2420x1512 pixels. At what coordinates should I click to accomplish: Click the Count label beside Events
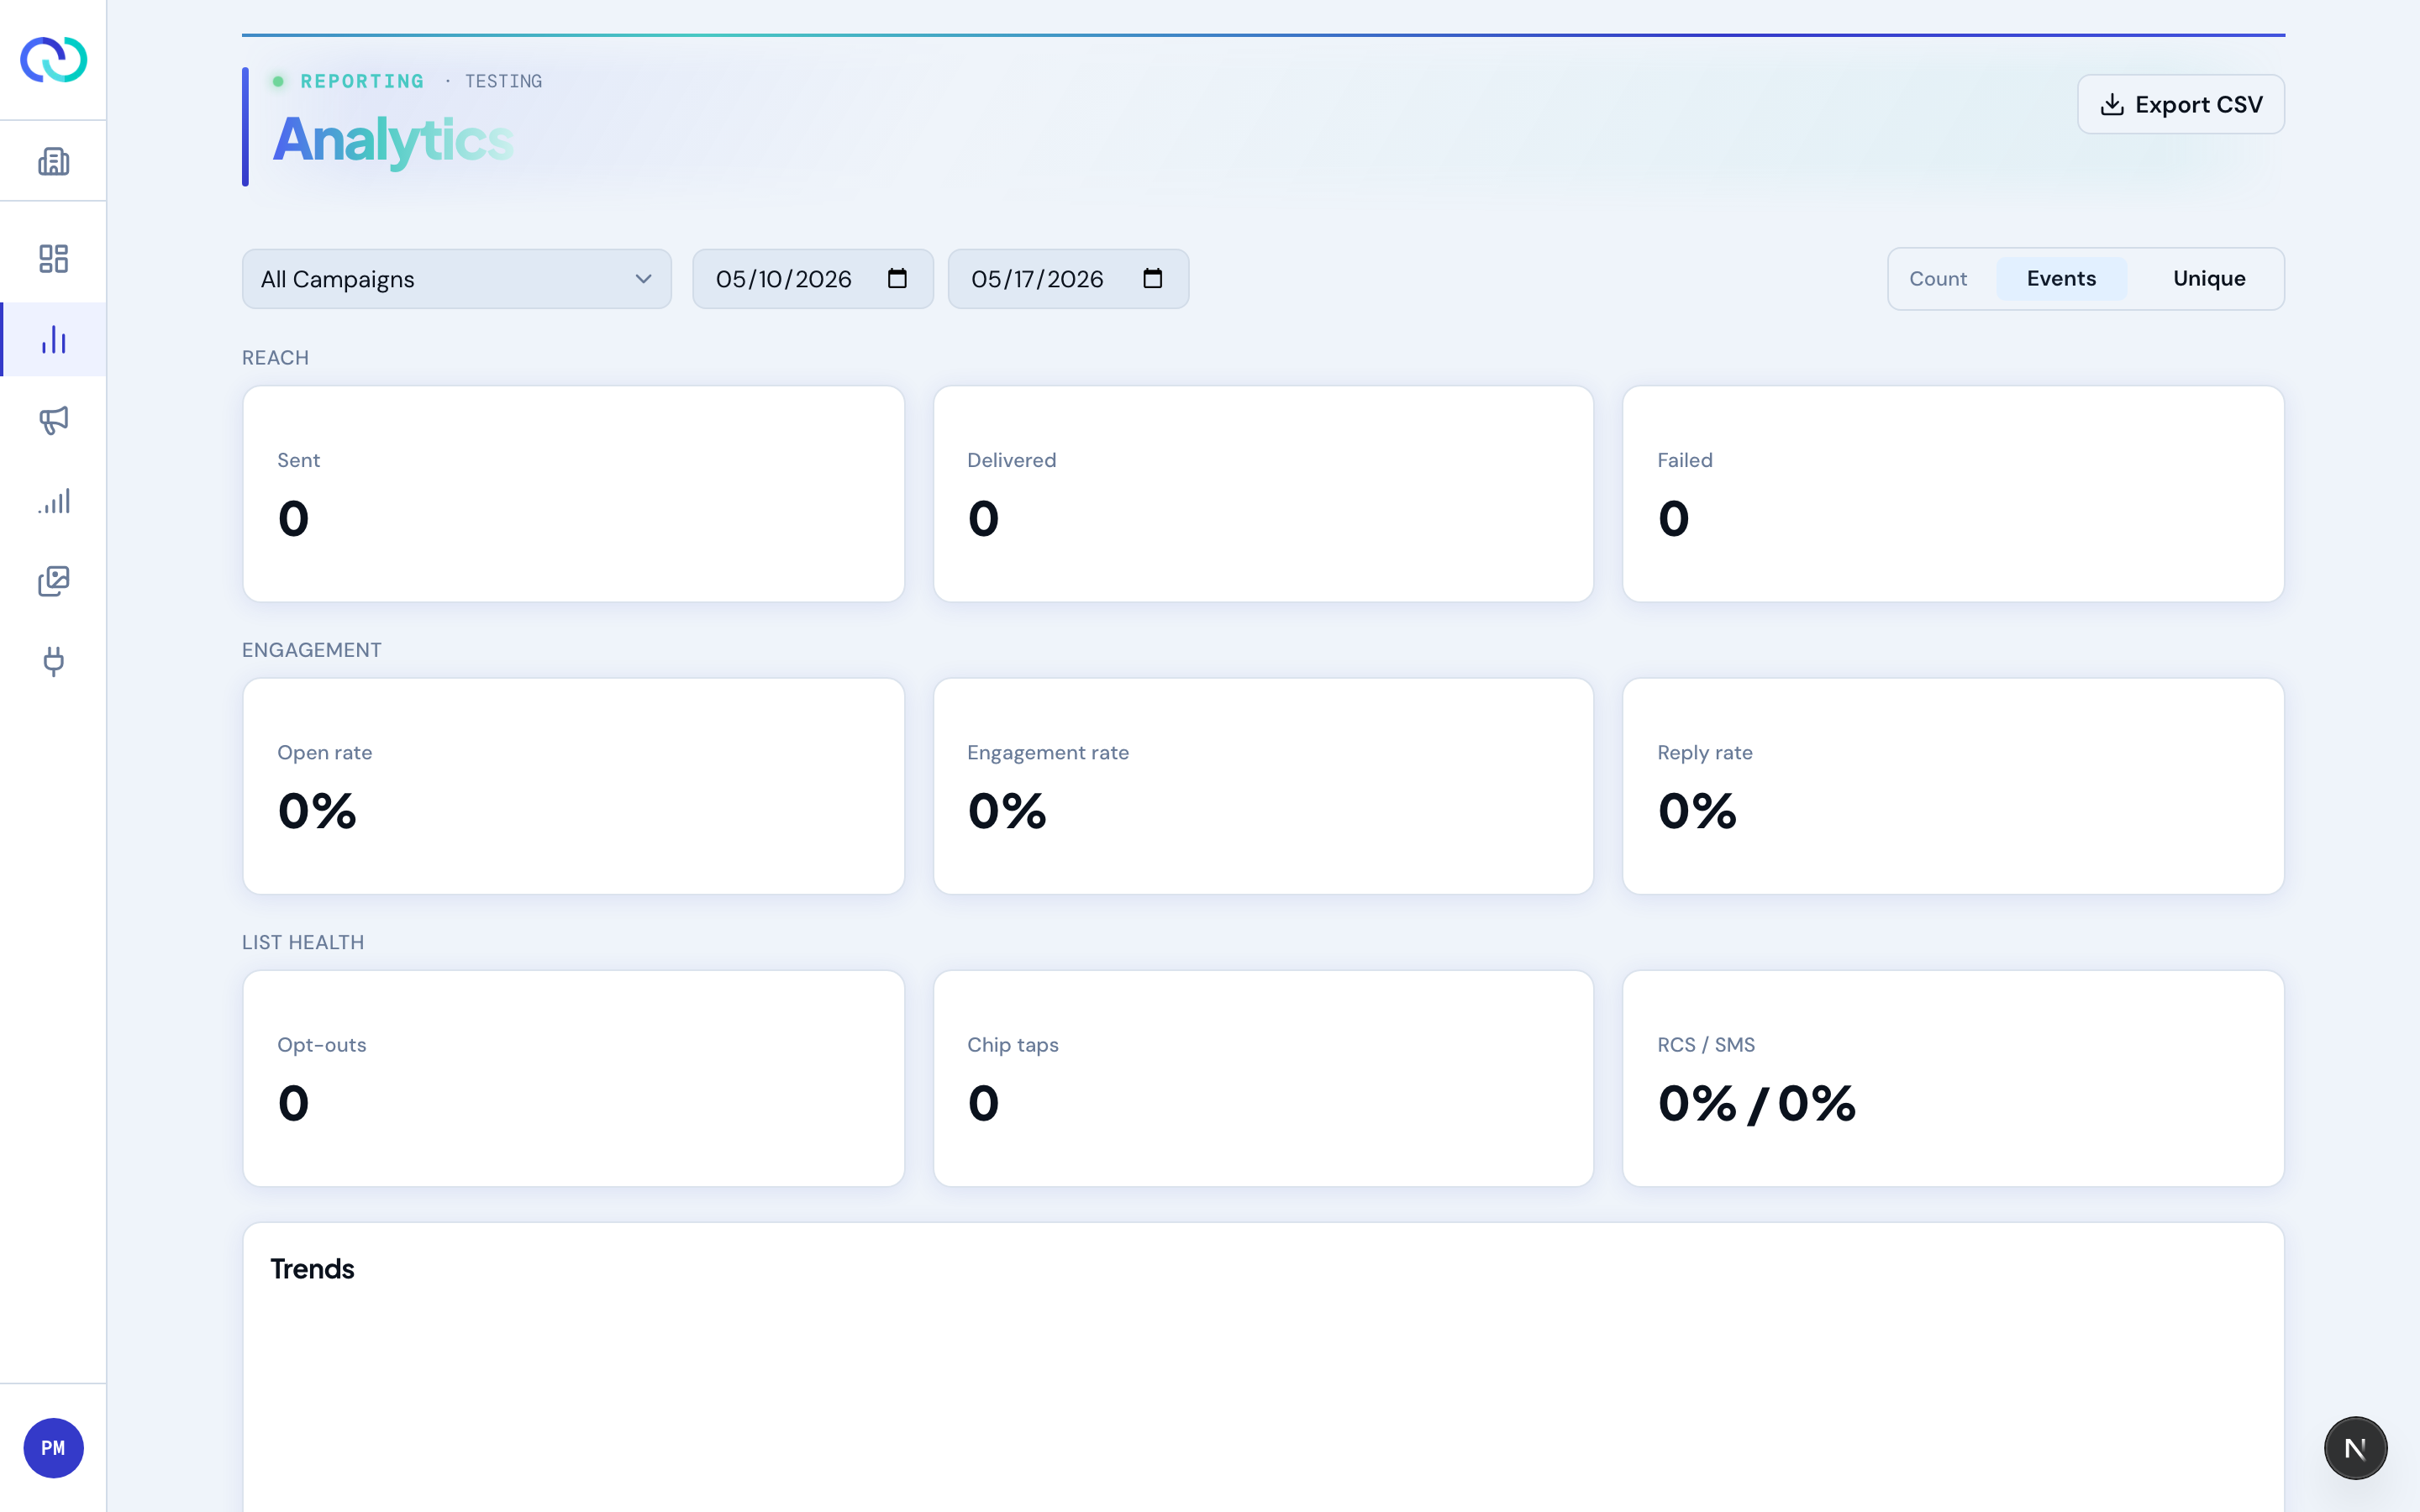(x=1937, y=279)
